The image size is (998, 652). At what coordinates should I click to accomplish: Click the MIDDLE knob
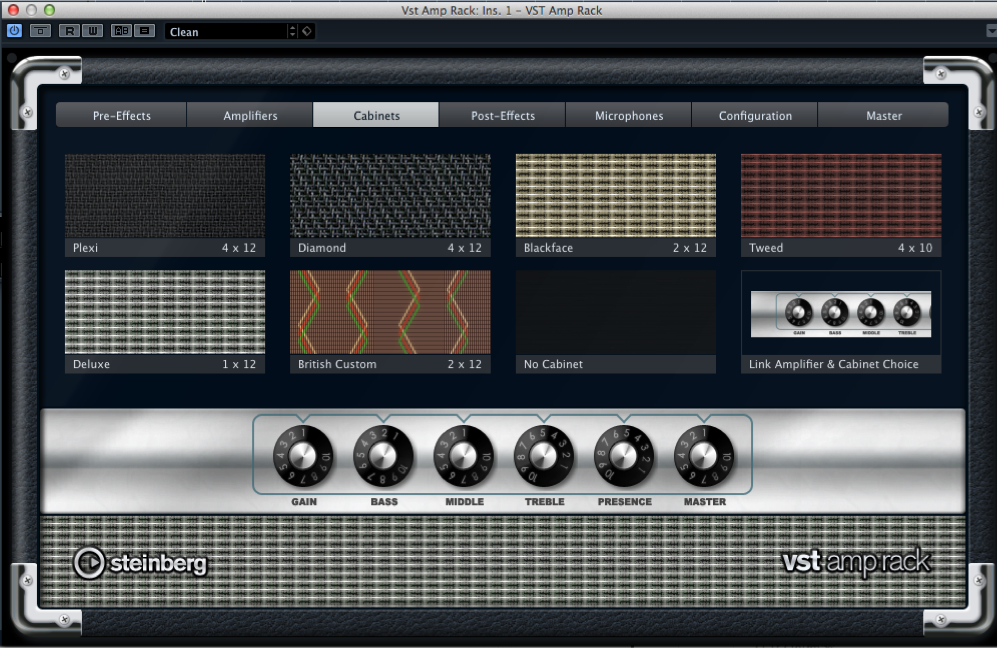(x=463, y=456)
